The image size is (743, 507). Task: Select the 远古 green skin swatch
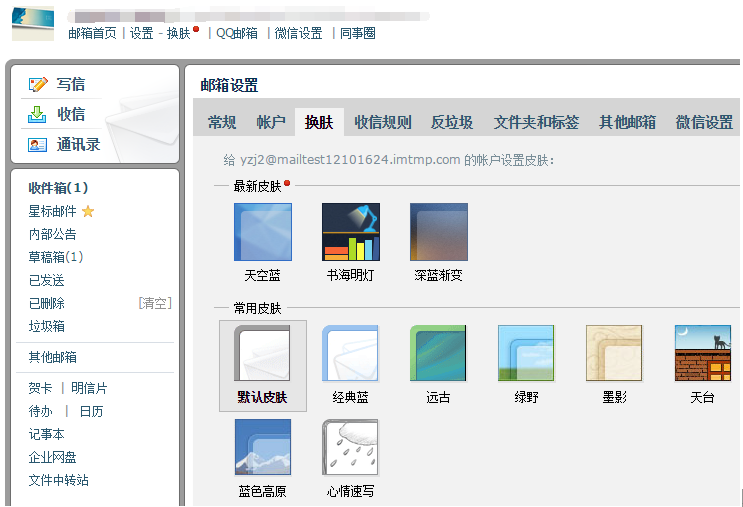click(438, 353)
